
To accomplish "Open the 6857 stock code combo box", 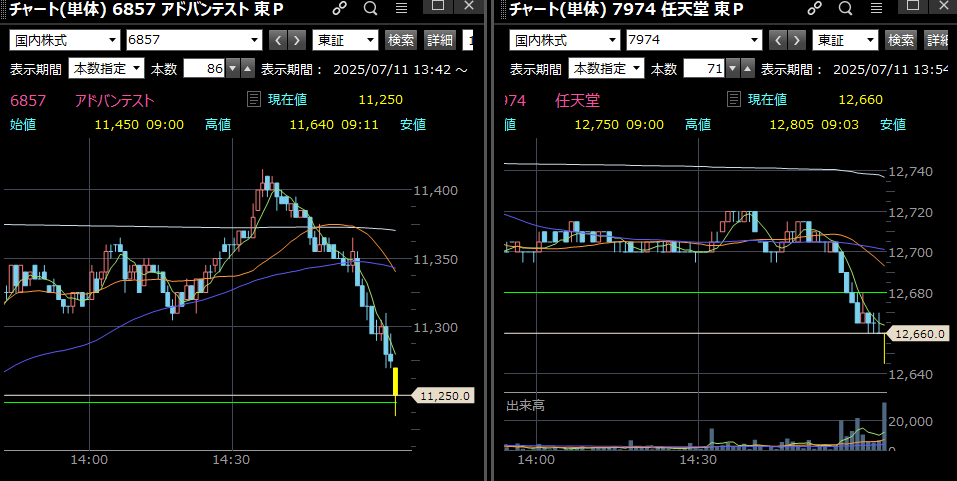I will (x=194, y=41).
